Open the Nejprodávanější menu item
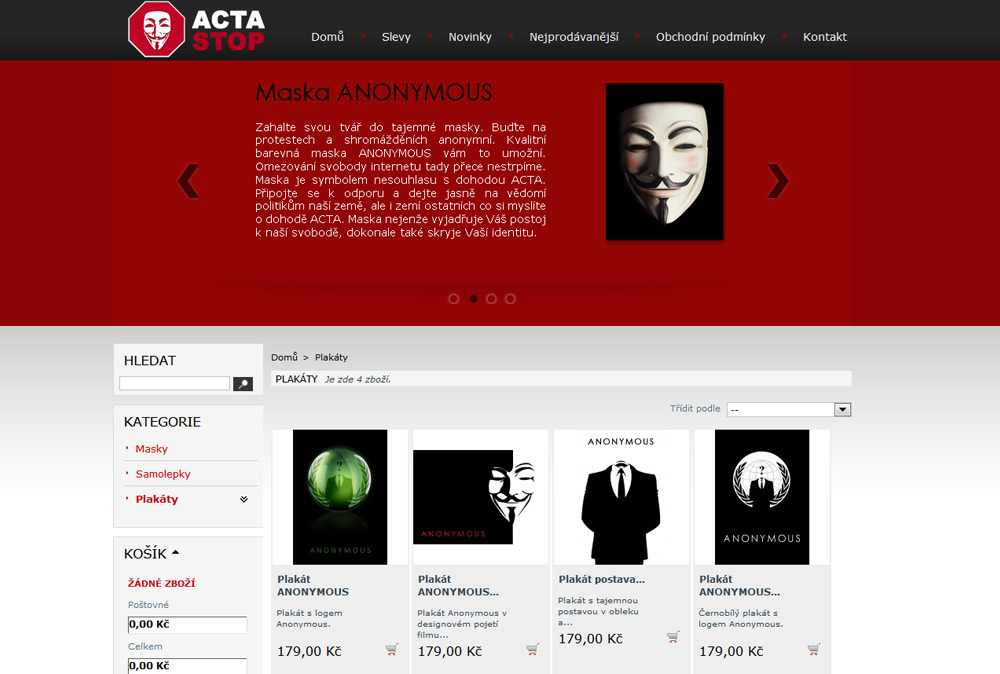The height and width of the screenshot is (674, 1000). [x=574, y=37]
